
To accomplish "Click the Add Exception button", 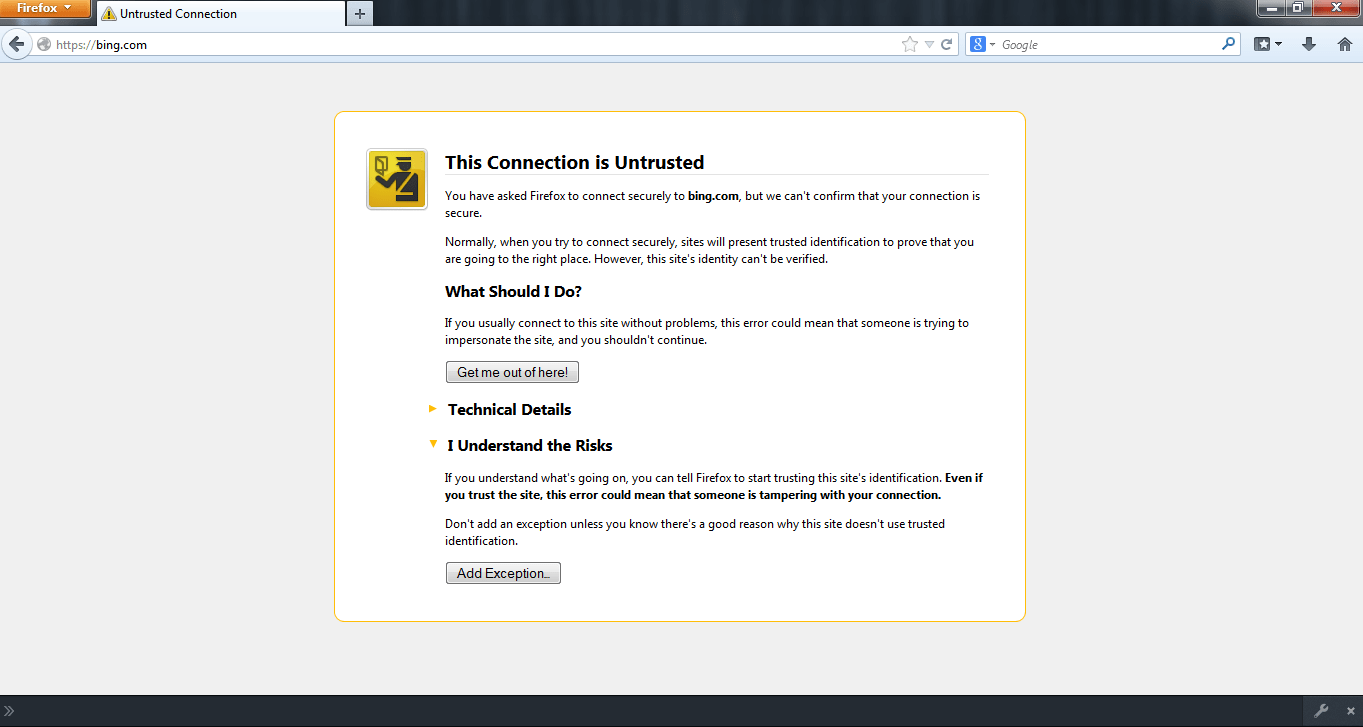I will (x=503, y=573).
